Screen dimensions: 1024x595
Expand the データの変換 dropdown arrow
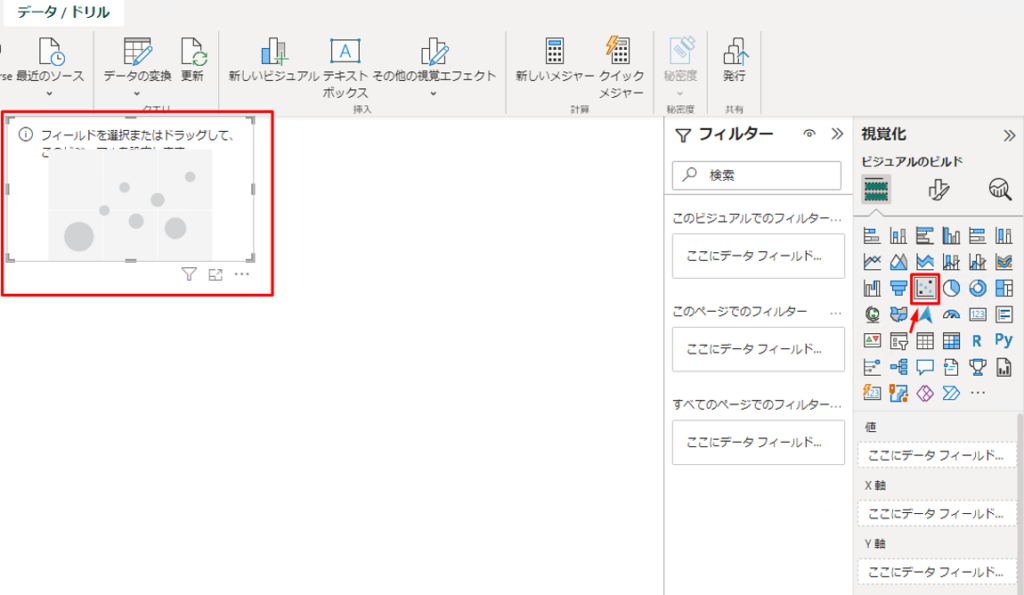[x=137, y=94]
